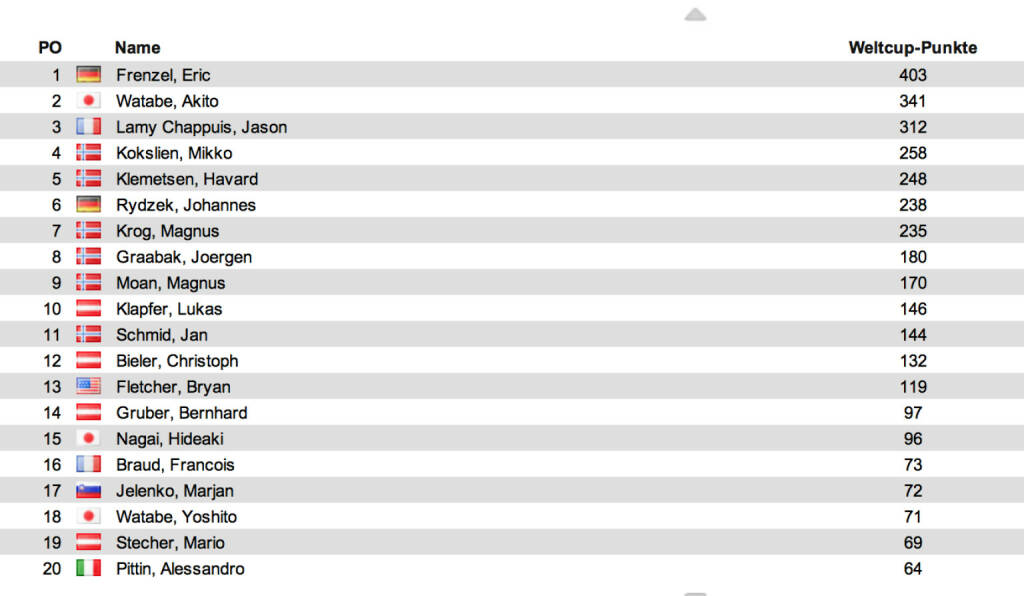The height and width of the screenshot is (596, 1024).
Task: Click the PO column header
Action: pos(50,48)
